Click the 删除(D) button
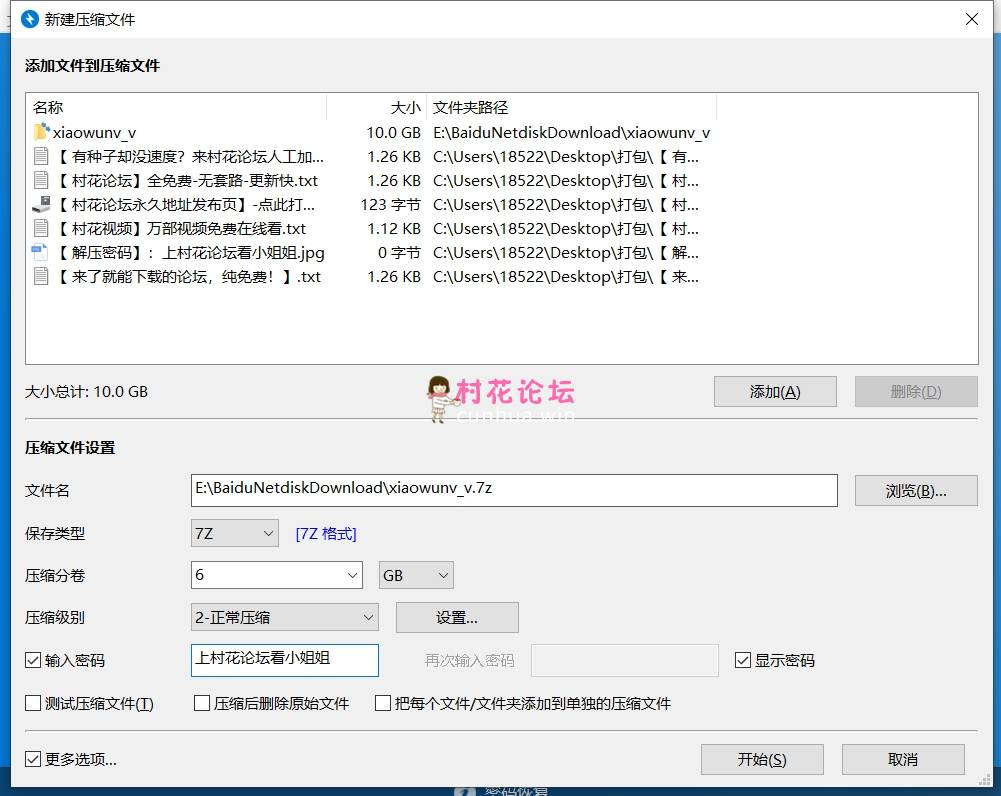Viewport: 1001px width, 796px height. coord(916,391)
